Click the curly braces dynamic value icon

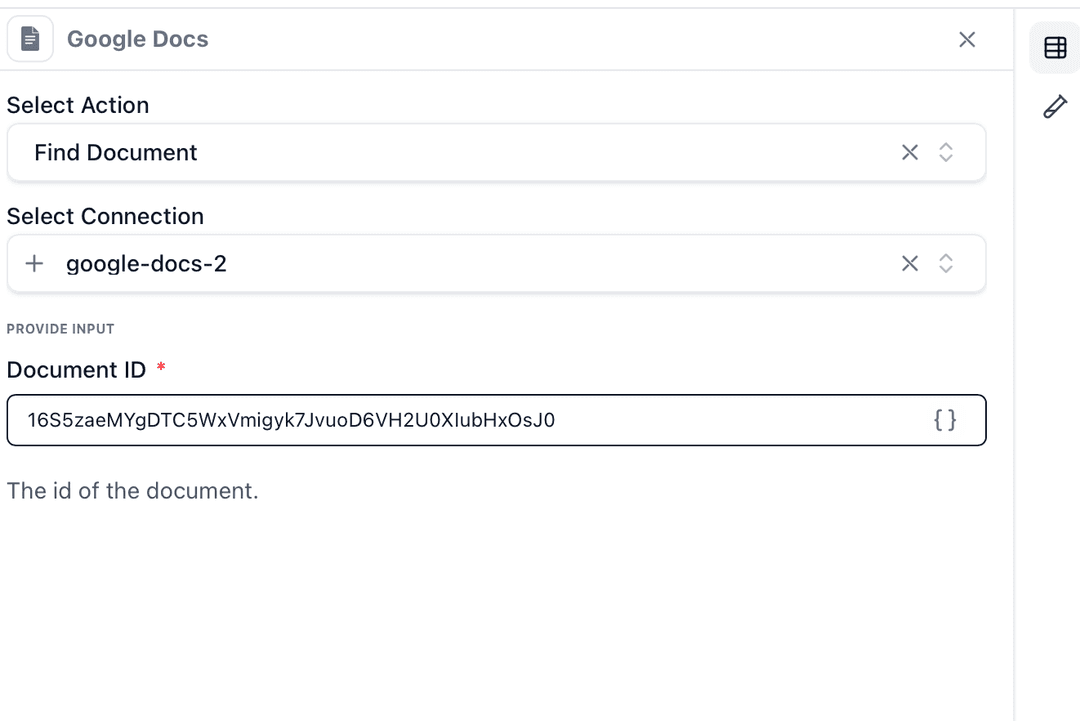pyautogui.click(x=945, y=420)
